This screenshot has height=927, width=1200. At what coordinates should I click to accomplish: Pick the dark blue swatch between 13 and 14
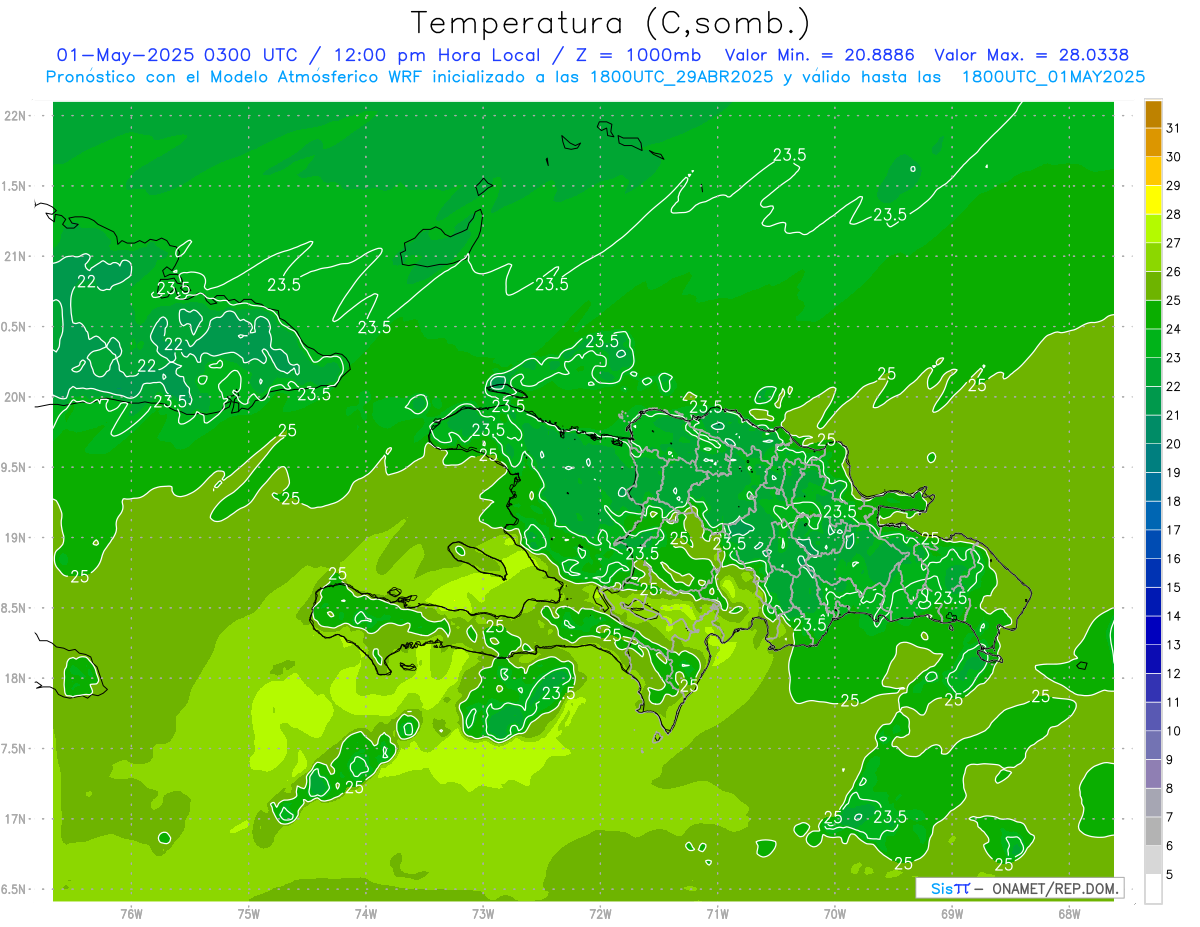click(x=1153, y=630)
